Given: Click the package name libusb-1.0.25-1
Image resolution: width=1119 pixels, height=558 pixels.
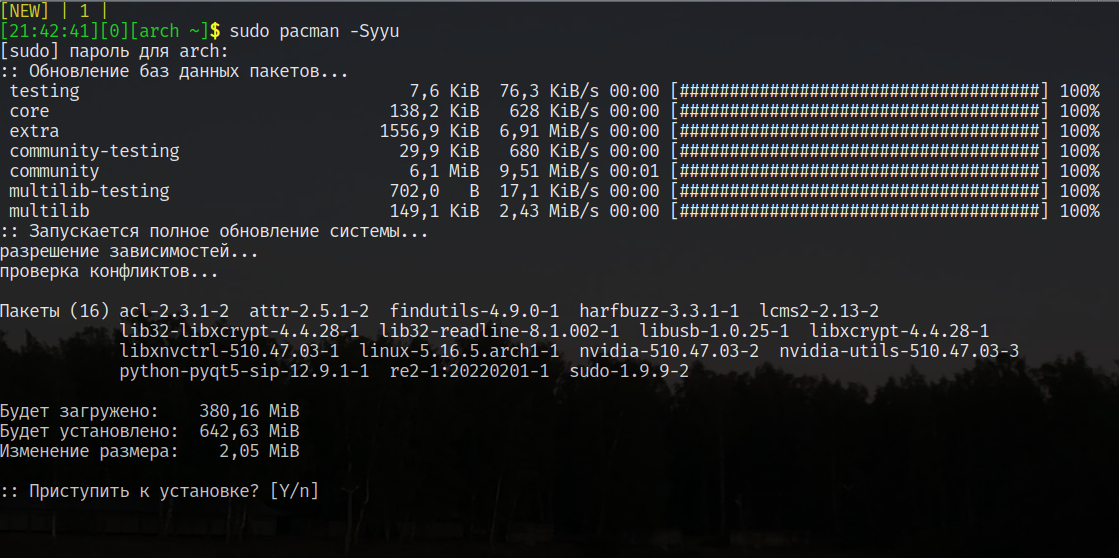Looking at the screenshot, I should pyautogui.click(x=714, y=331).
